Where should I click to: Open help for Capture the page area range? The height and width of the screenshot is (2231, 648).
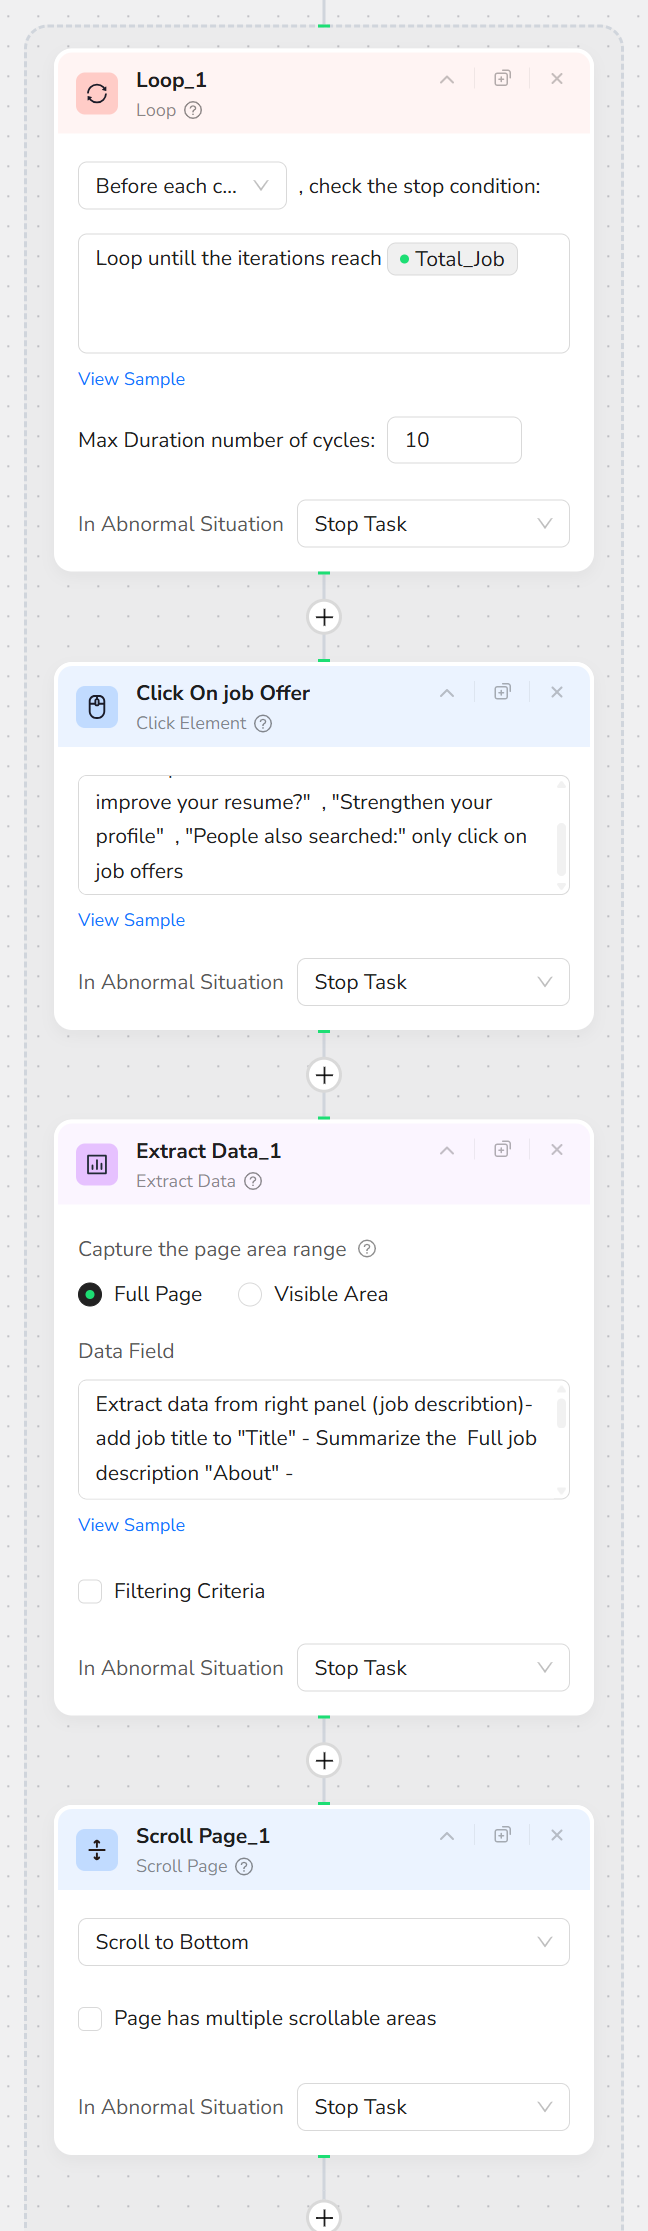tap(367, 1248)
